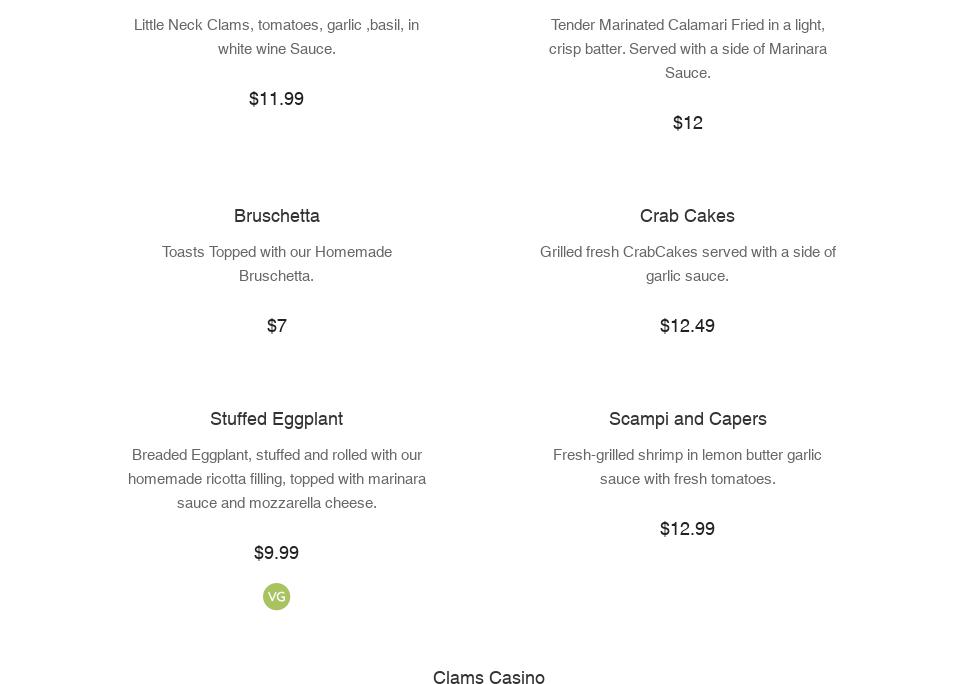Image resolution: width=965 pixels, height=684 pixels.
Task: Select the Scampi and Capers heading
Action: [687, 419]
